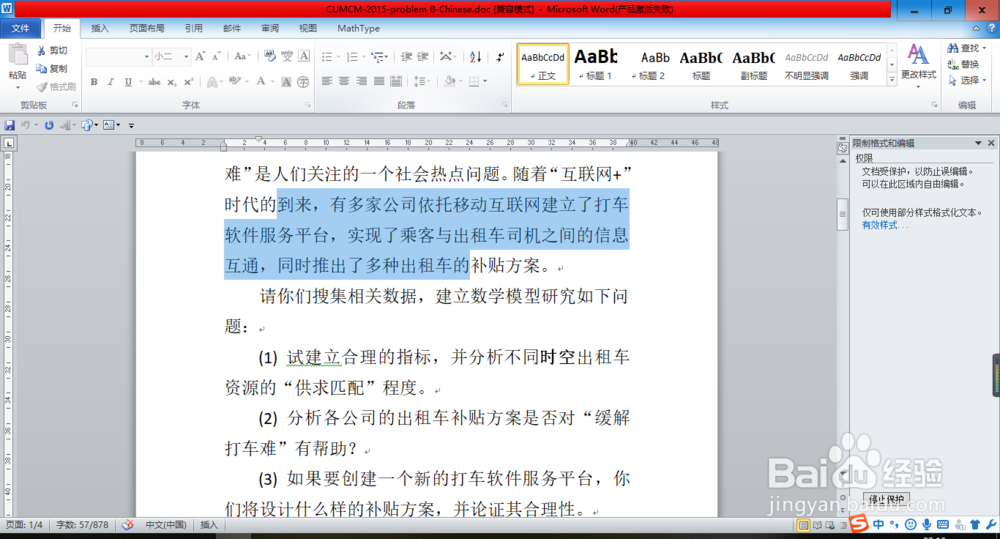This screenshot has height=539, width=1000.
Task: Toggle 插入 insert mode in status bar
Action: (x=209, y=525)
